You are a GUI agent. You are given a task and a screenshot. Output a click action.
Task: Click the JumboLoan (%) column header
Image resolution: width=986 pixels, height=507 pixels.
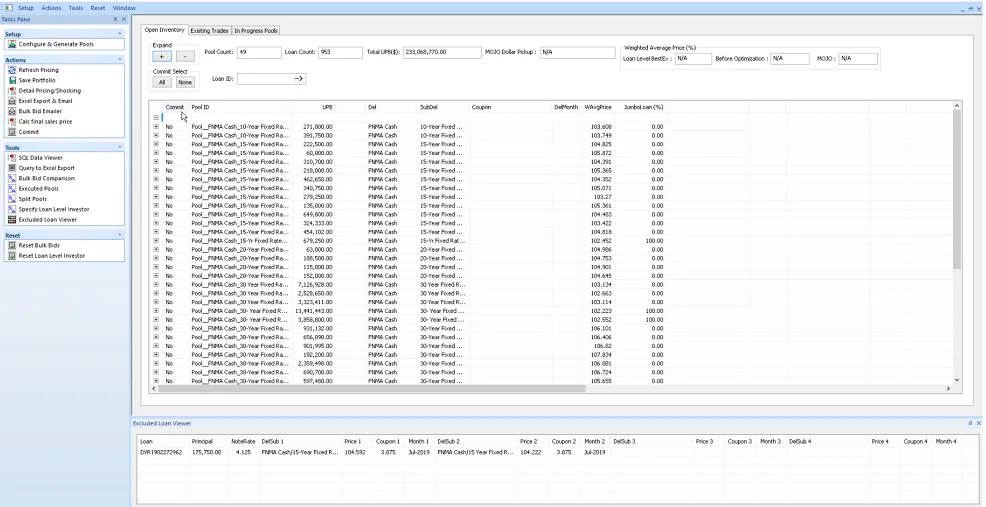coord(643,108)
